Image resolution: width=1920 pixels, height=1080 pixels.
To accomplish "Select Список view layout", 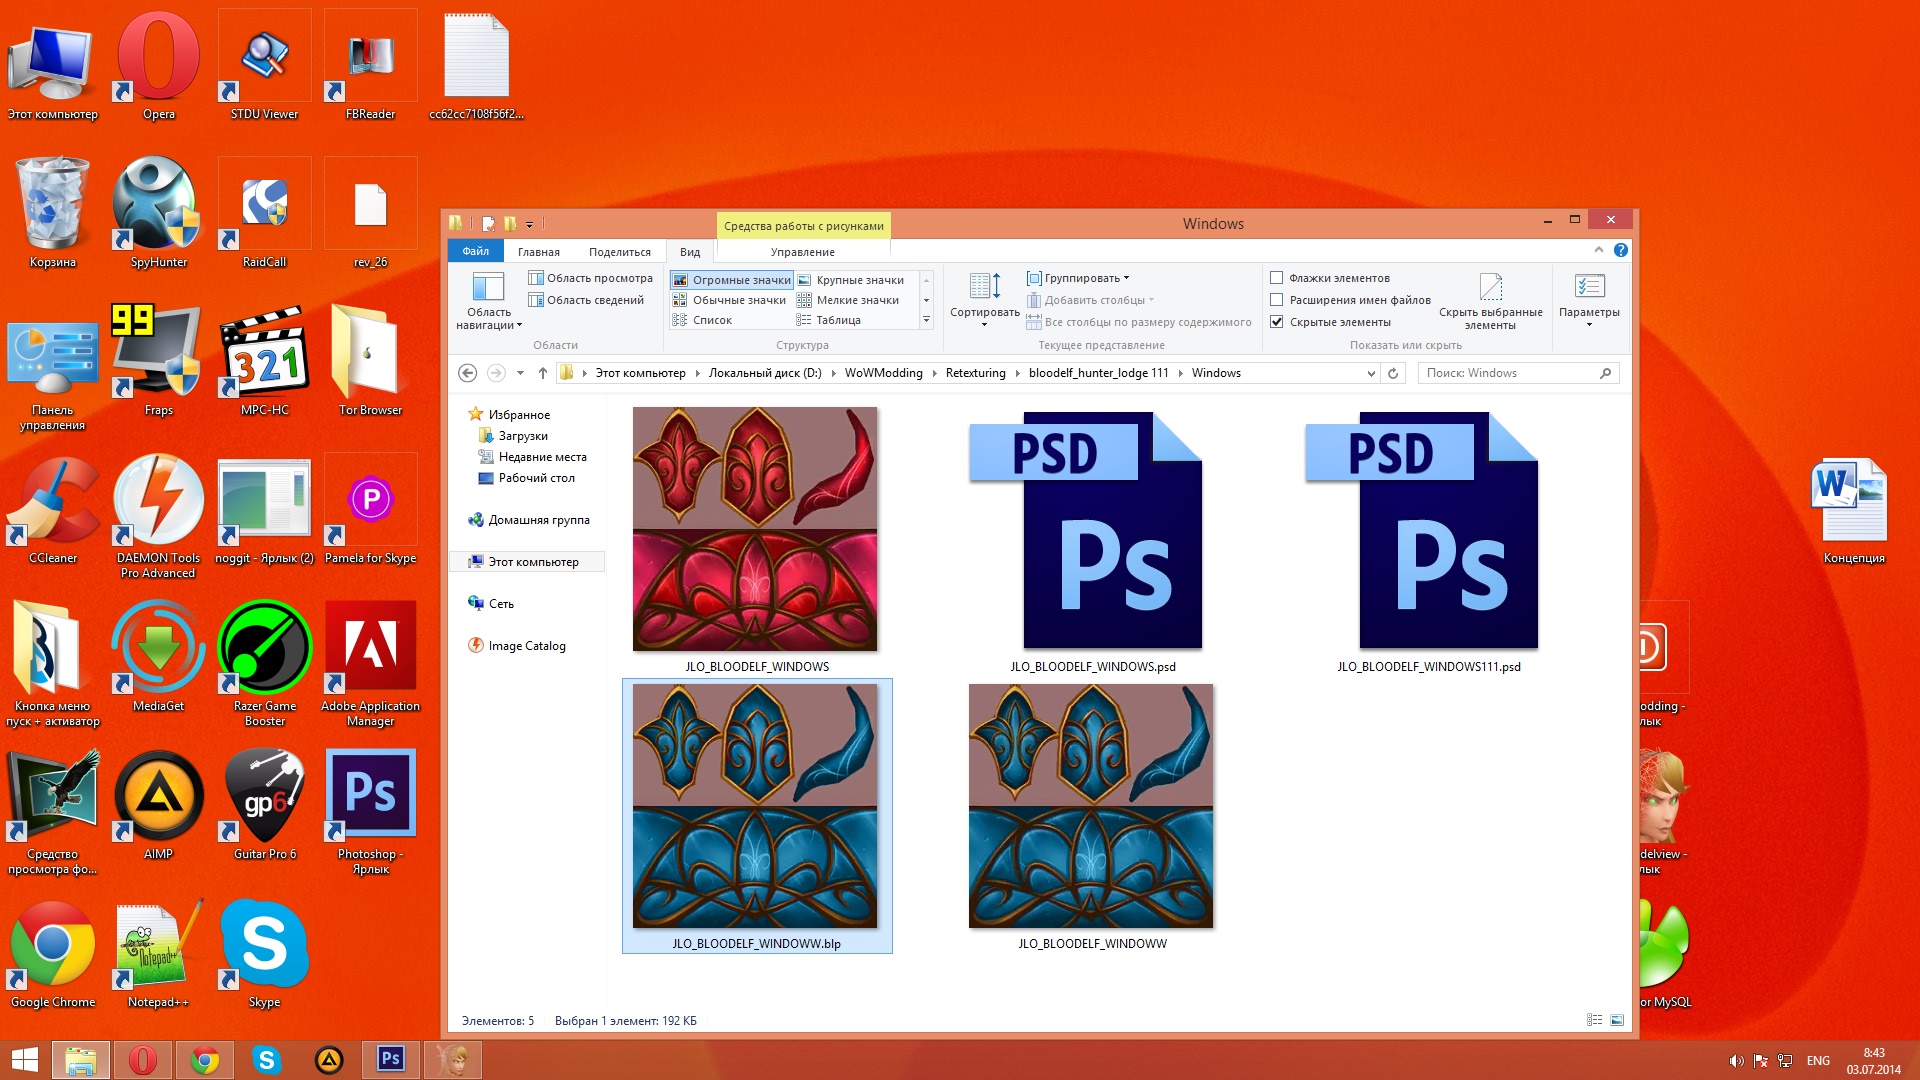I will [703, 320].
